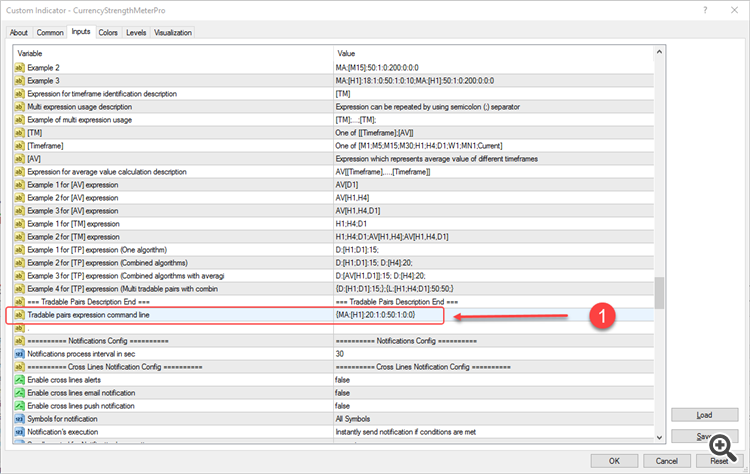This screenshot has height=474, width=750.
Task: Click icon of Tradable pairs expression command line
Action: click(x=19, y=315)
